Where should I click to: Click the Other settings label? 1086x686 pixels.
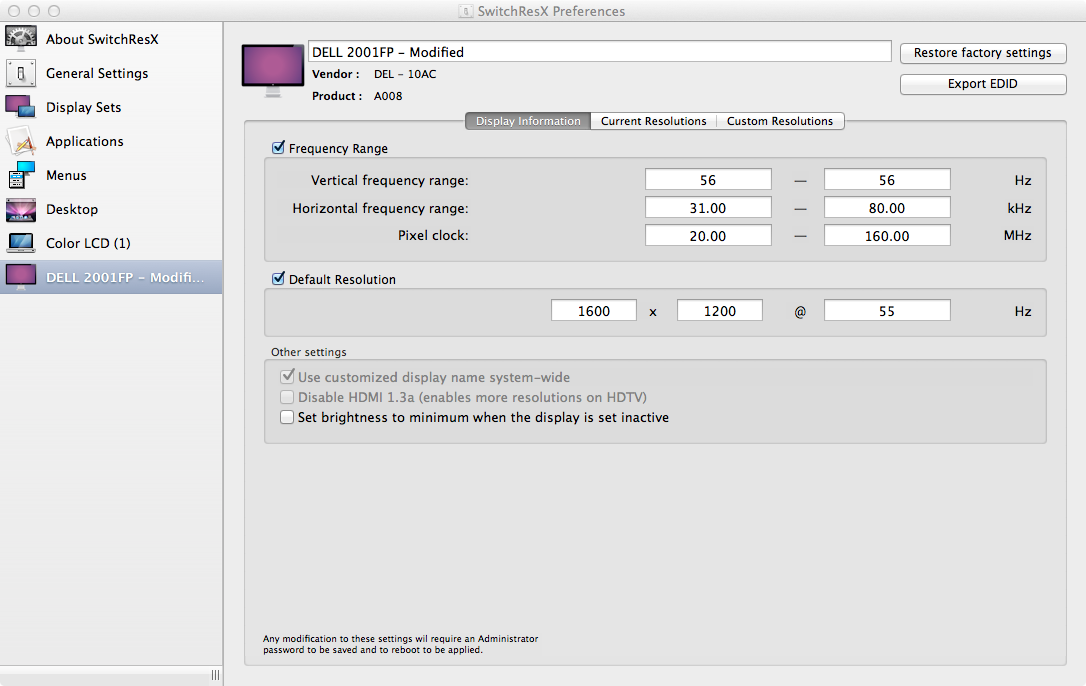(309, 352)
